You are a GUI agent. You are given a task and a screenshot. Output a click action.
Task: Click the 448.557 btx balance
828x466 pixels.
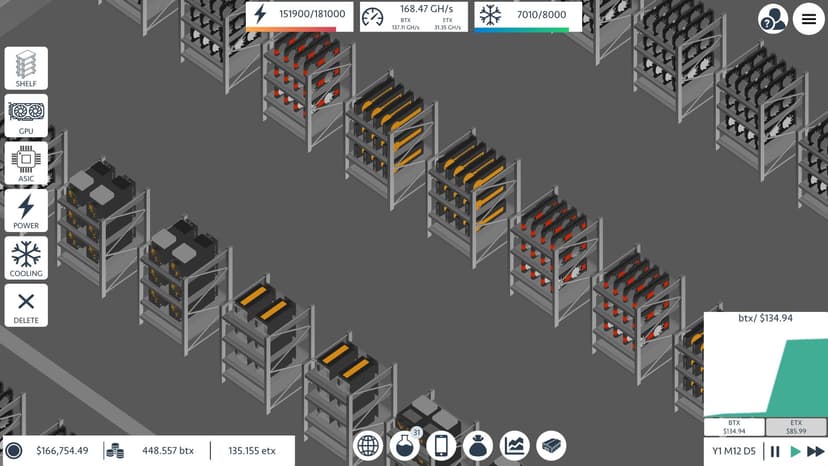point(168,451)
